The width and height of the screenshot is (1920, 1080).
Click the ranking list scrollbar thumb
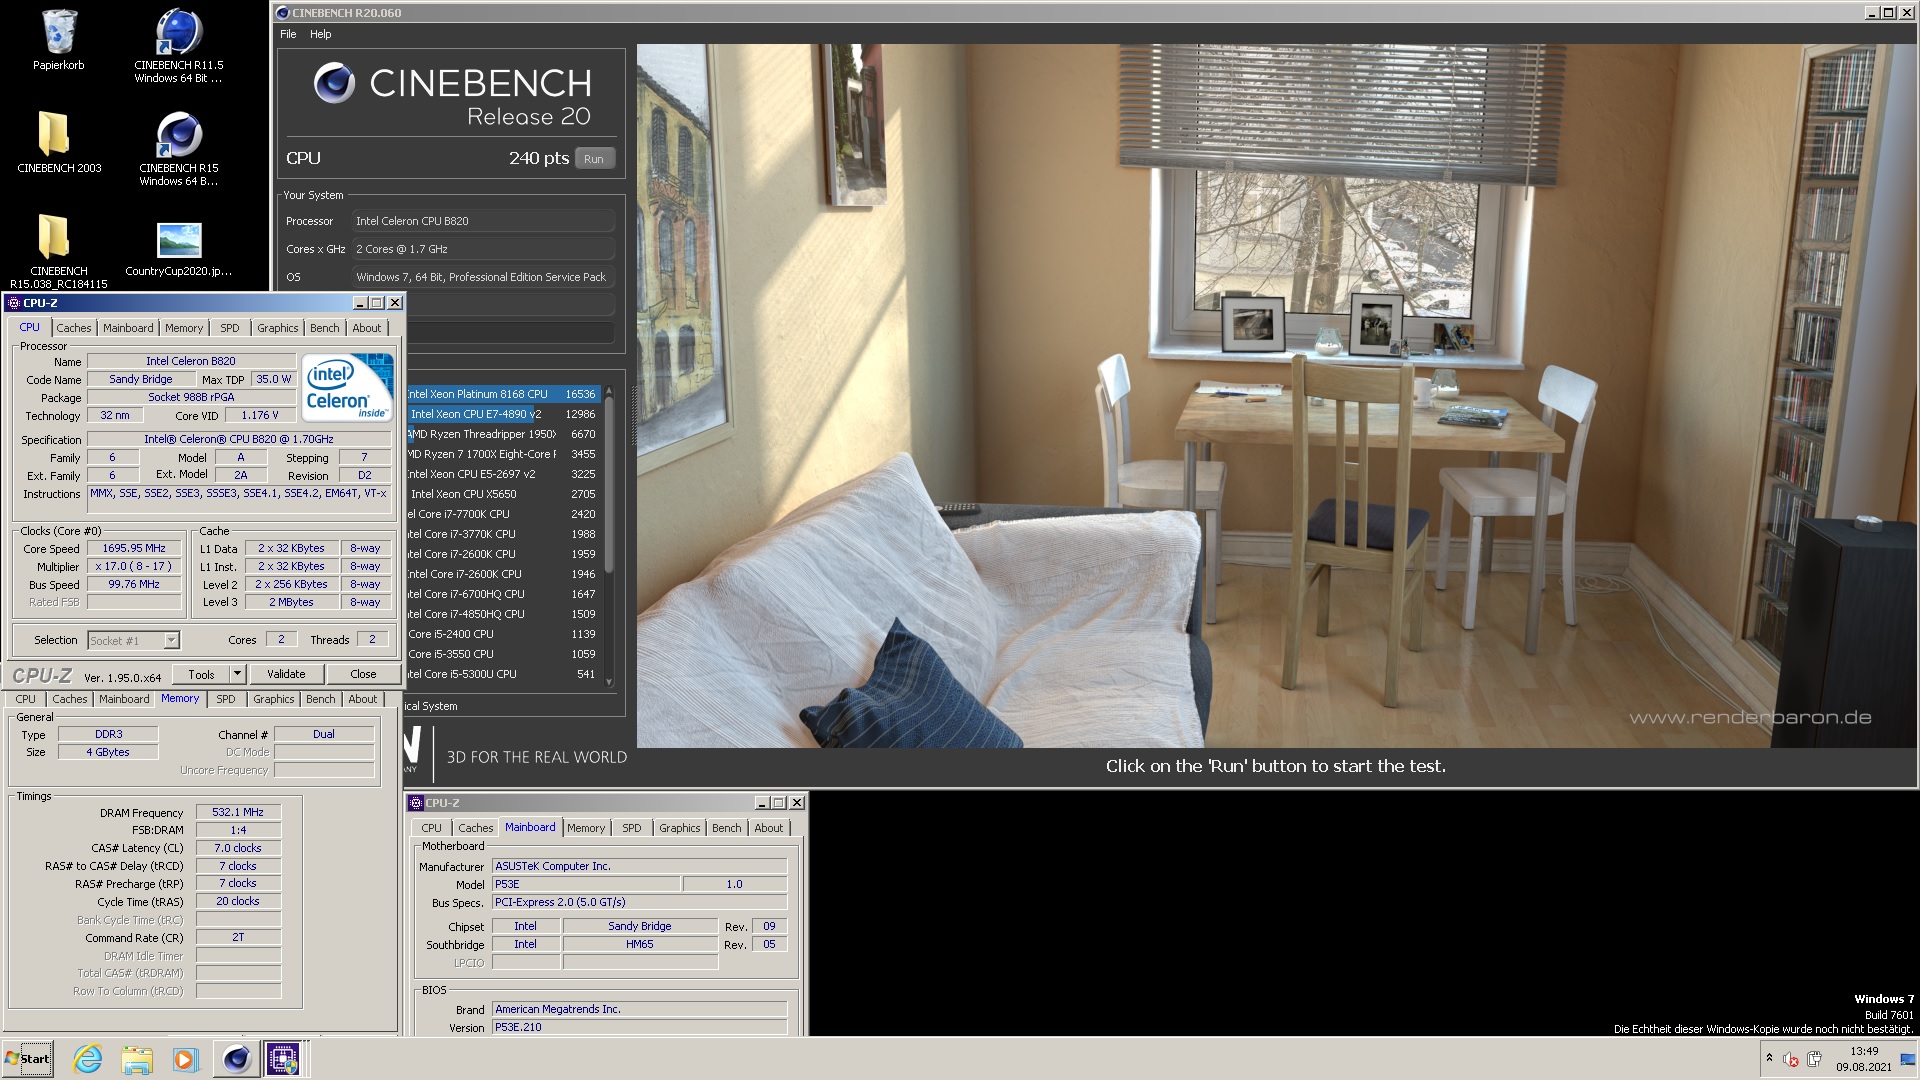pos(609,485)
